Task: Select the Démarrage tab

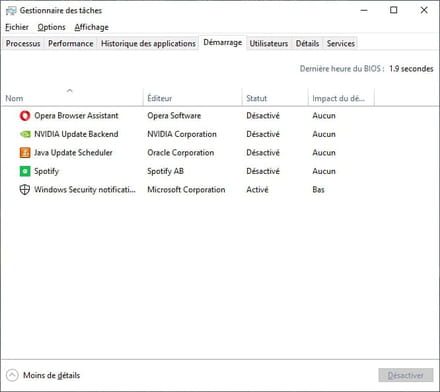Action: pyautogui.click(x=223, y=43)
